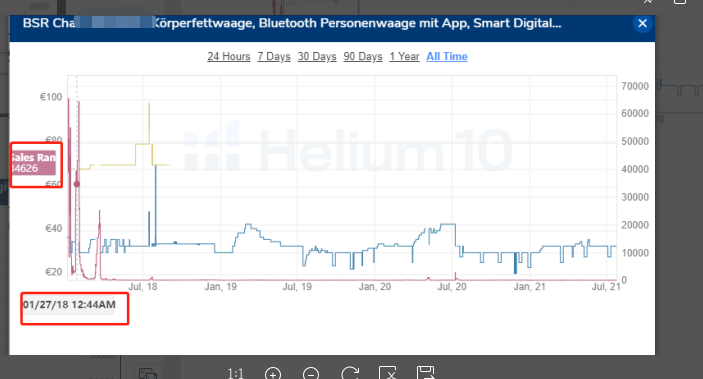
Task: Switch chart range to 24 Hours
Action: pos(229,57)
